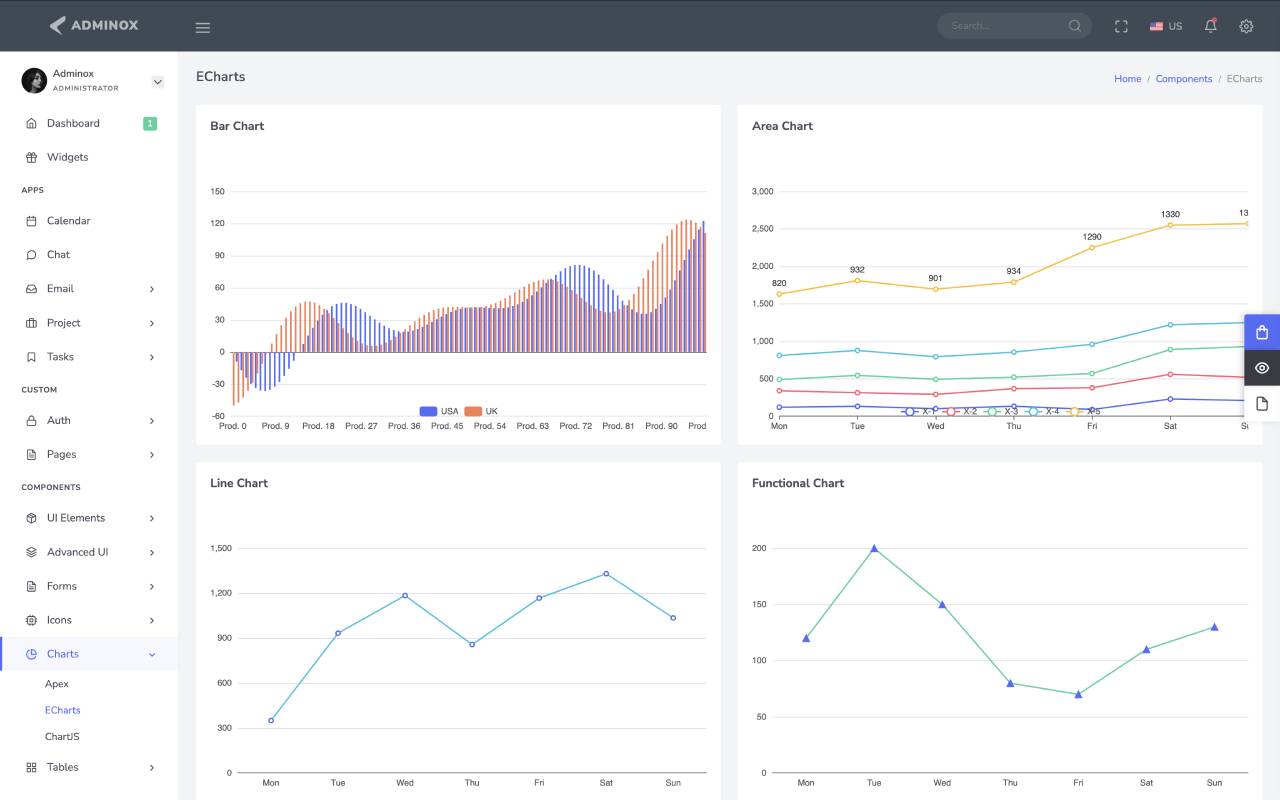This screenshot has width=1280, height=800.
Task: Click the 1290 data point on Area Chart
Action: 1092,247
